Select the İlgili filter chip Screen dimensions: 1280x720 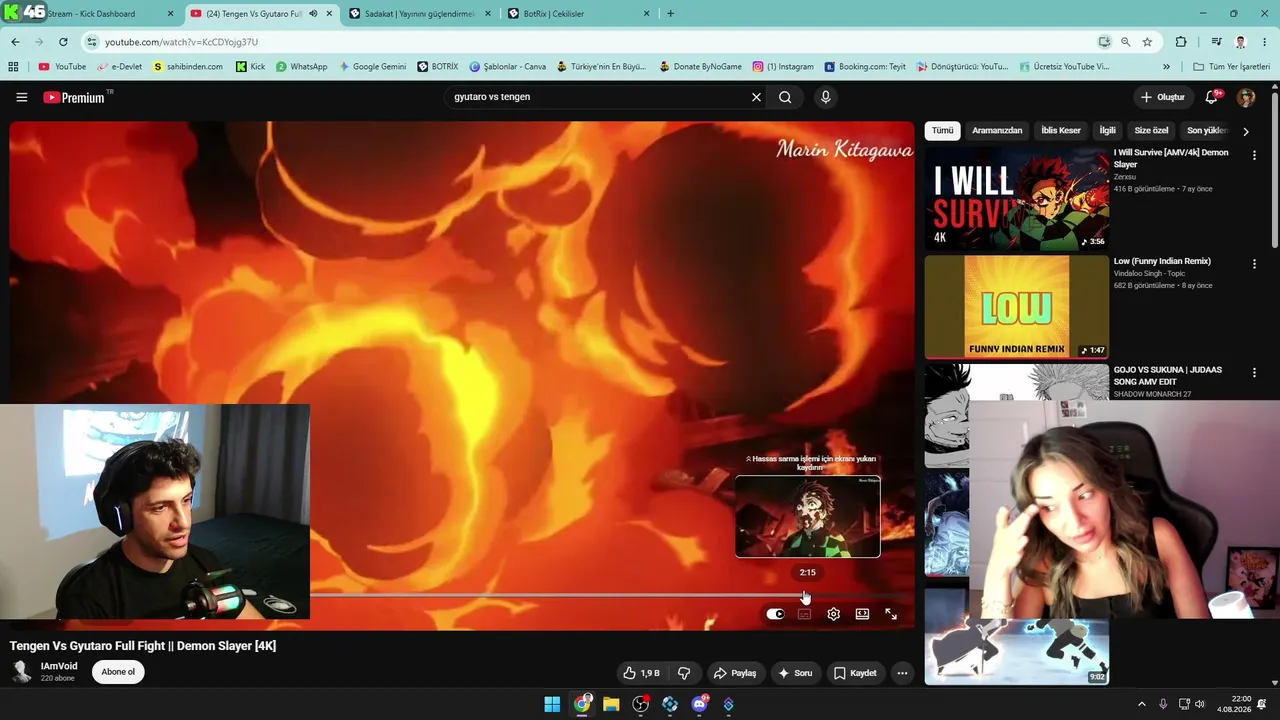pyautogui.click(x=1107, y=131)
